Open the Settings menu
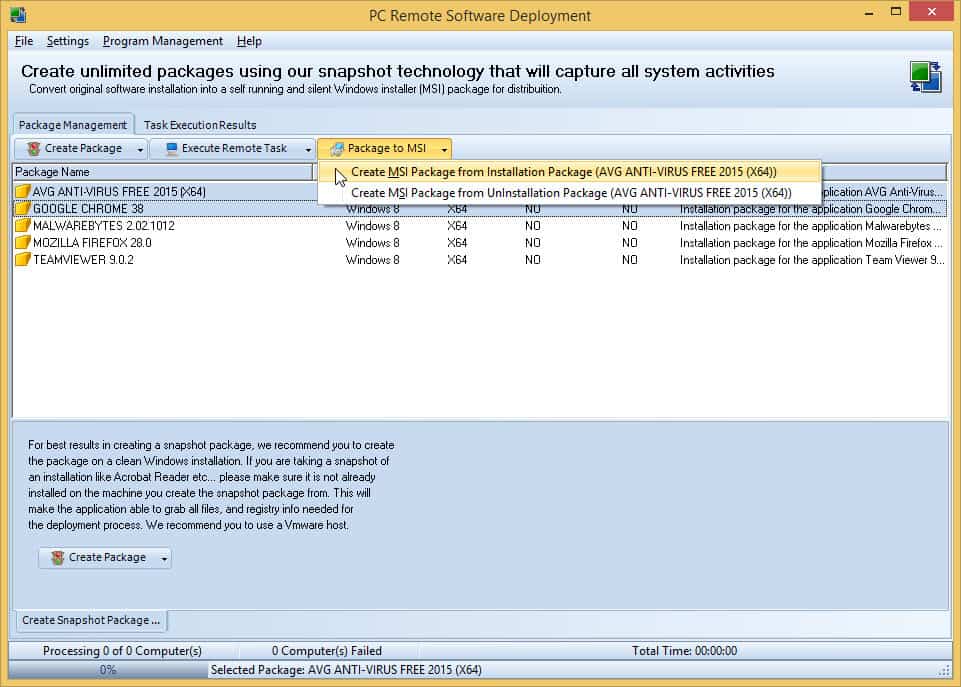 [x=68, y=41]
